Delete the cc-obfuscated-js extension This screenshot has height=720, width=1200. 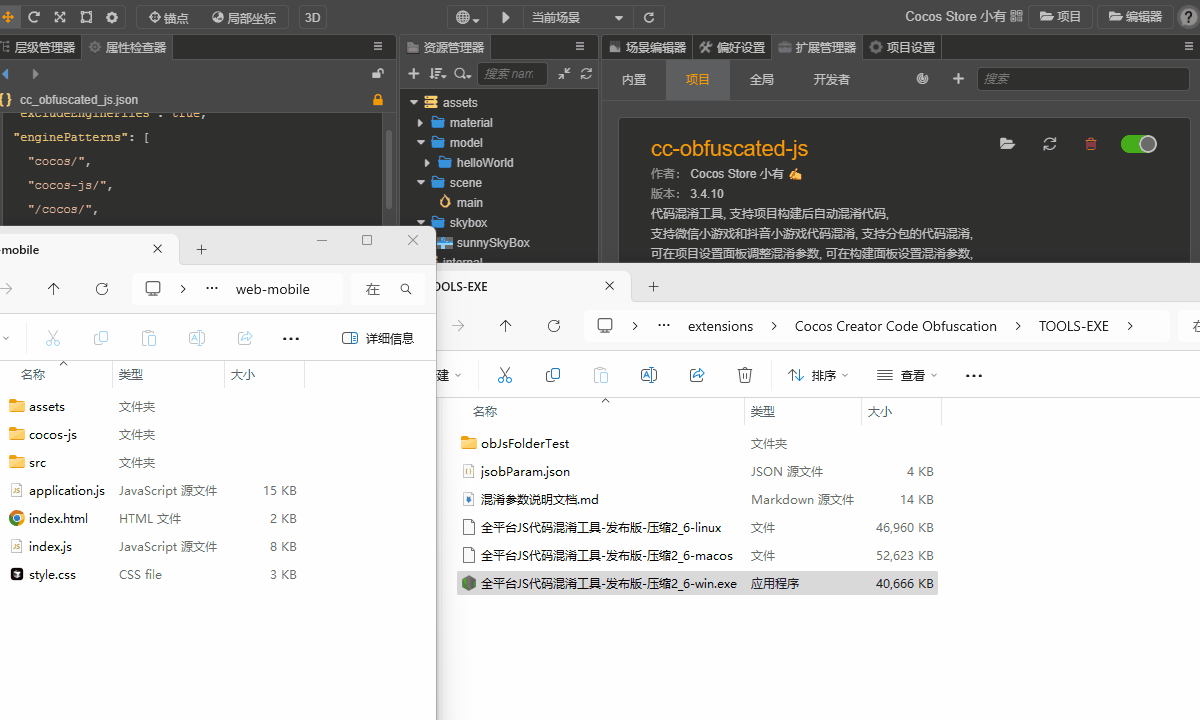pyautogui.click(x=1091, y=144)
